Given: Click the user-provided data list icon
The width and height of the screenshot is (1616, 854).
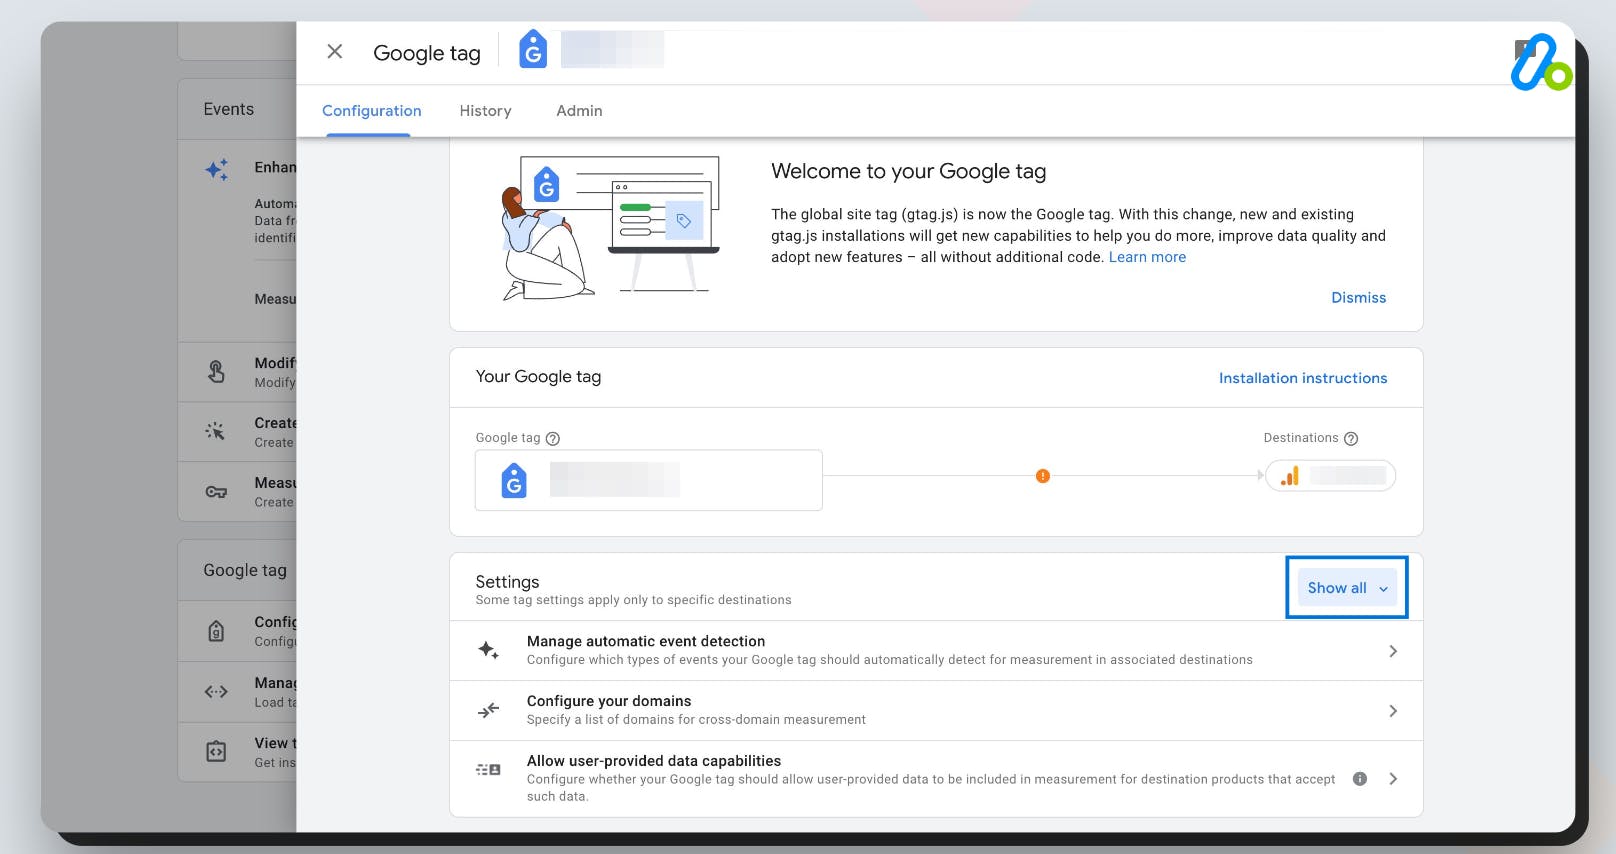Looking at the screenshot, I should pyautogui.click(x=488, y=770).
